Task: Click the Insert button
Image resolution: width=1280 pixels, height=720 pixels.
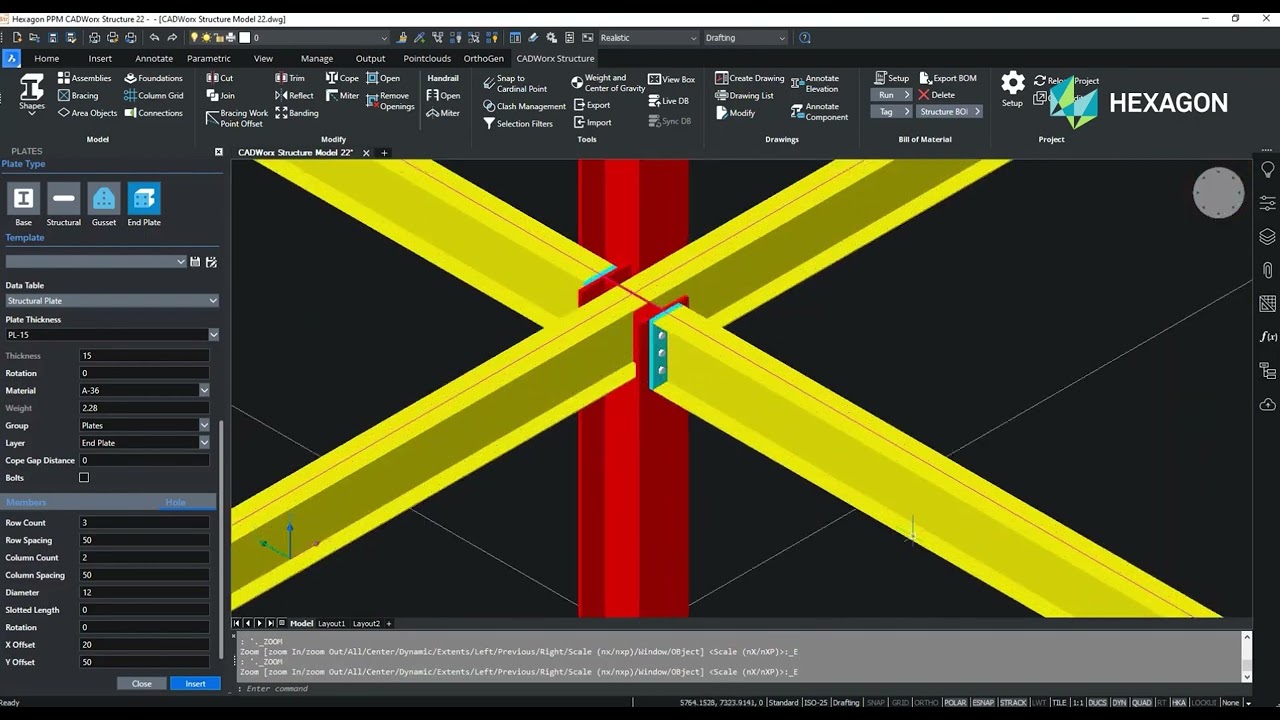Action: tap(195, 684)
